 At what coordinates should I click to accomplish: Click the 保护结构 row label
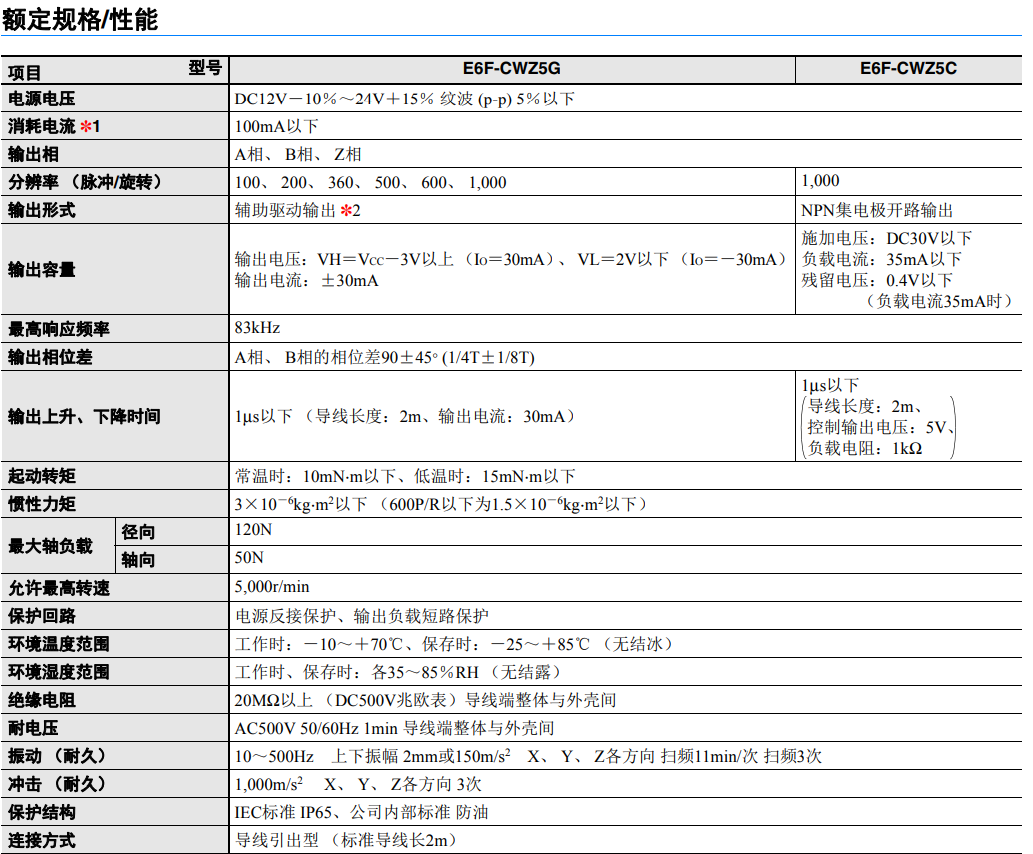coord(42,812)
